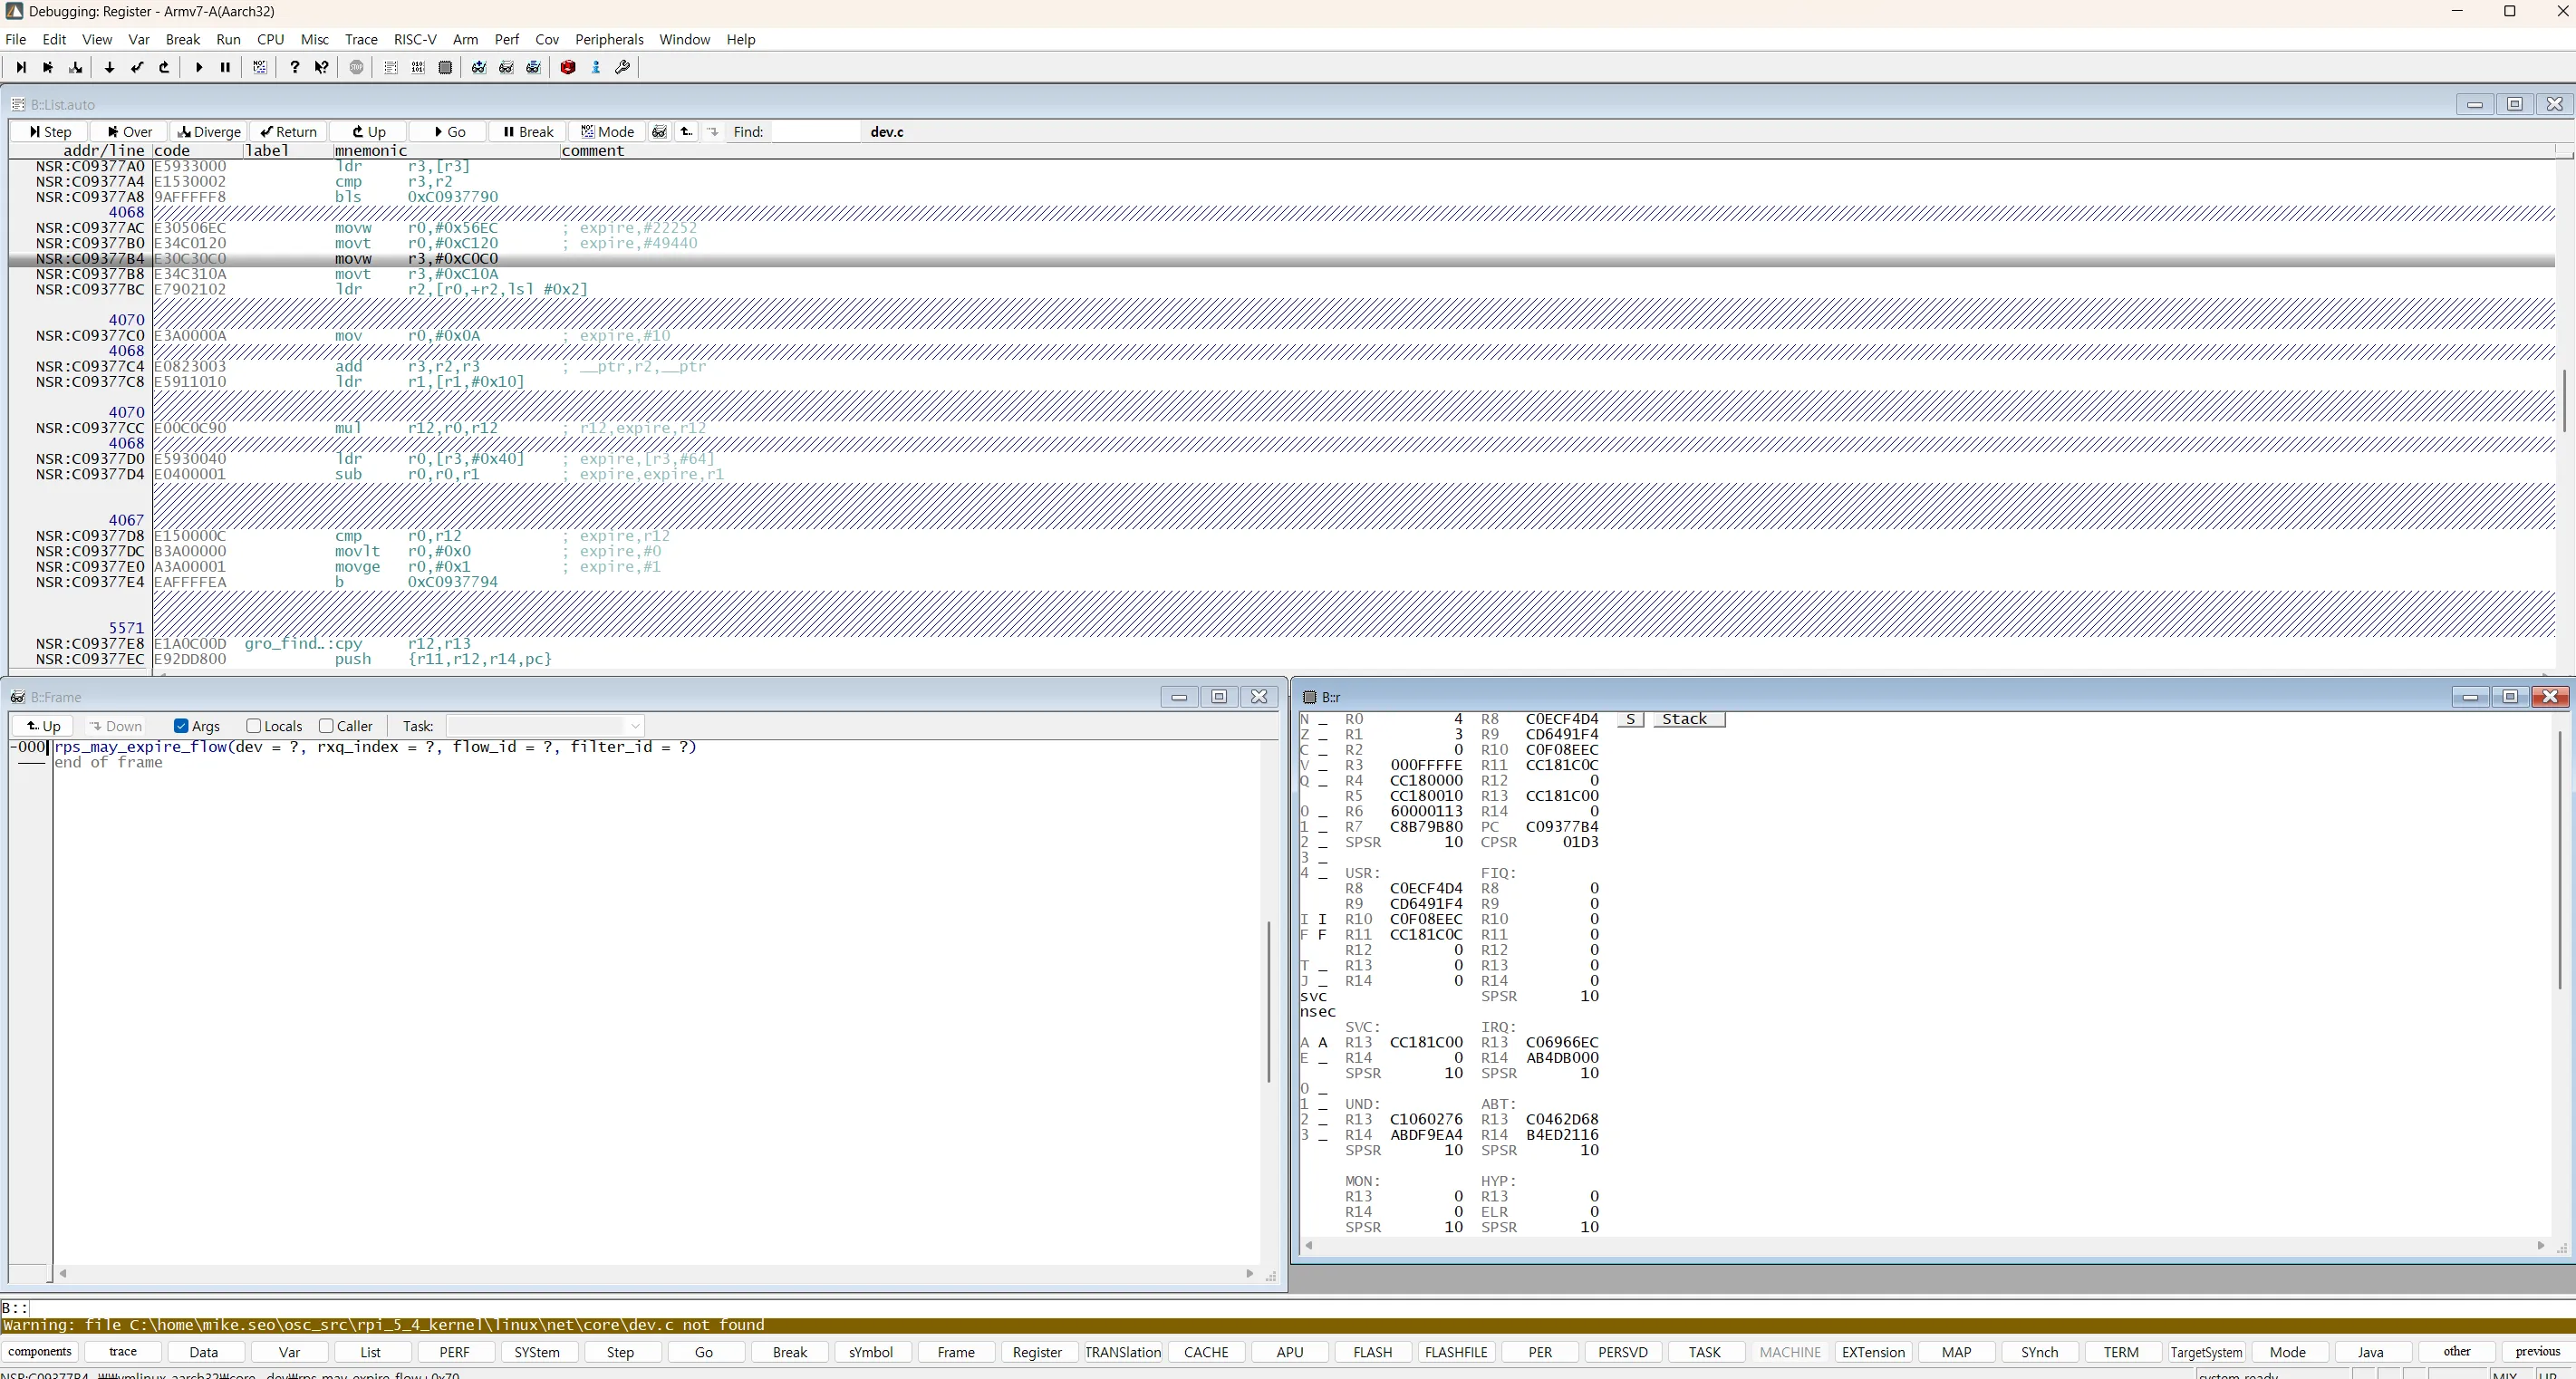Open the Peripherals menu
The height and width of the screenshot is (1379, 2576).
click(x=609, y=39)
